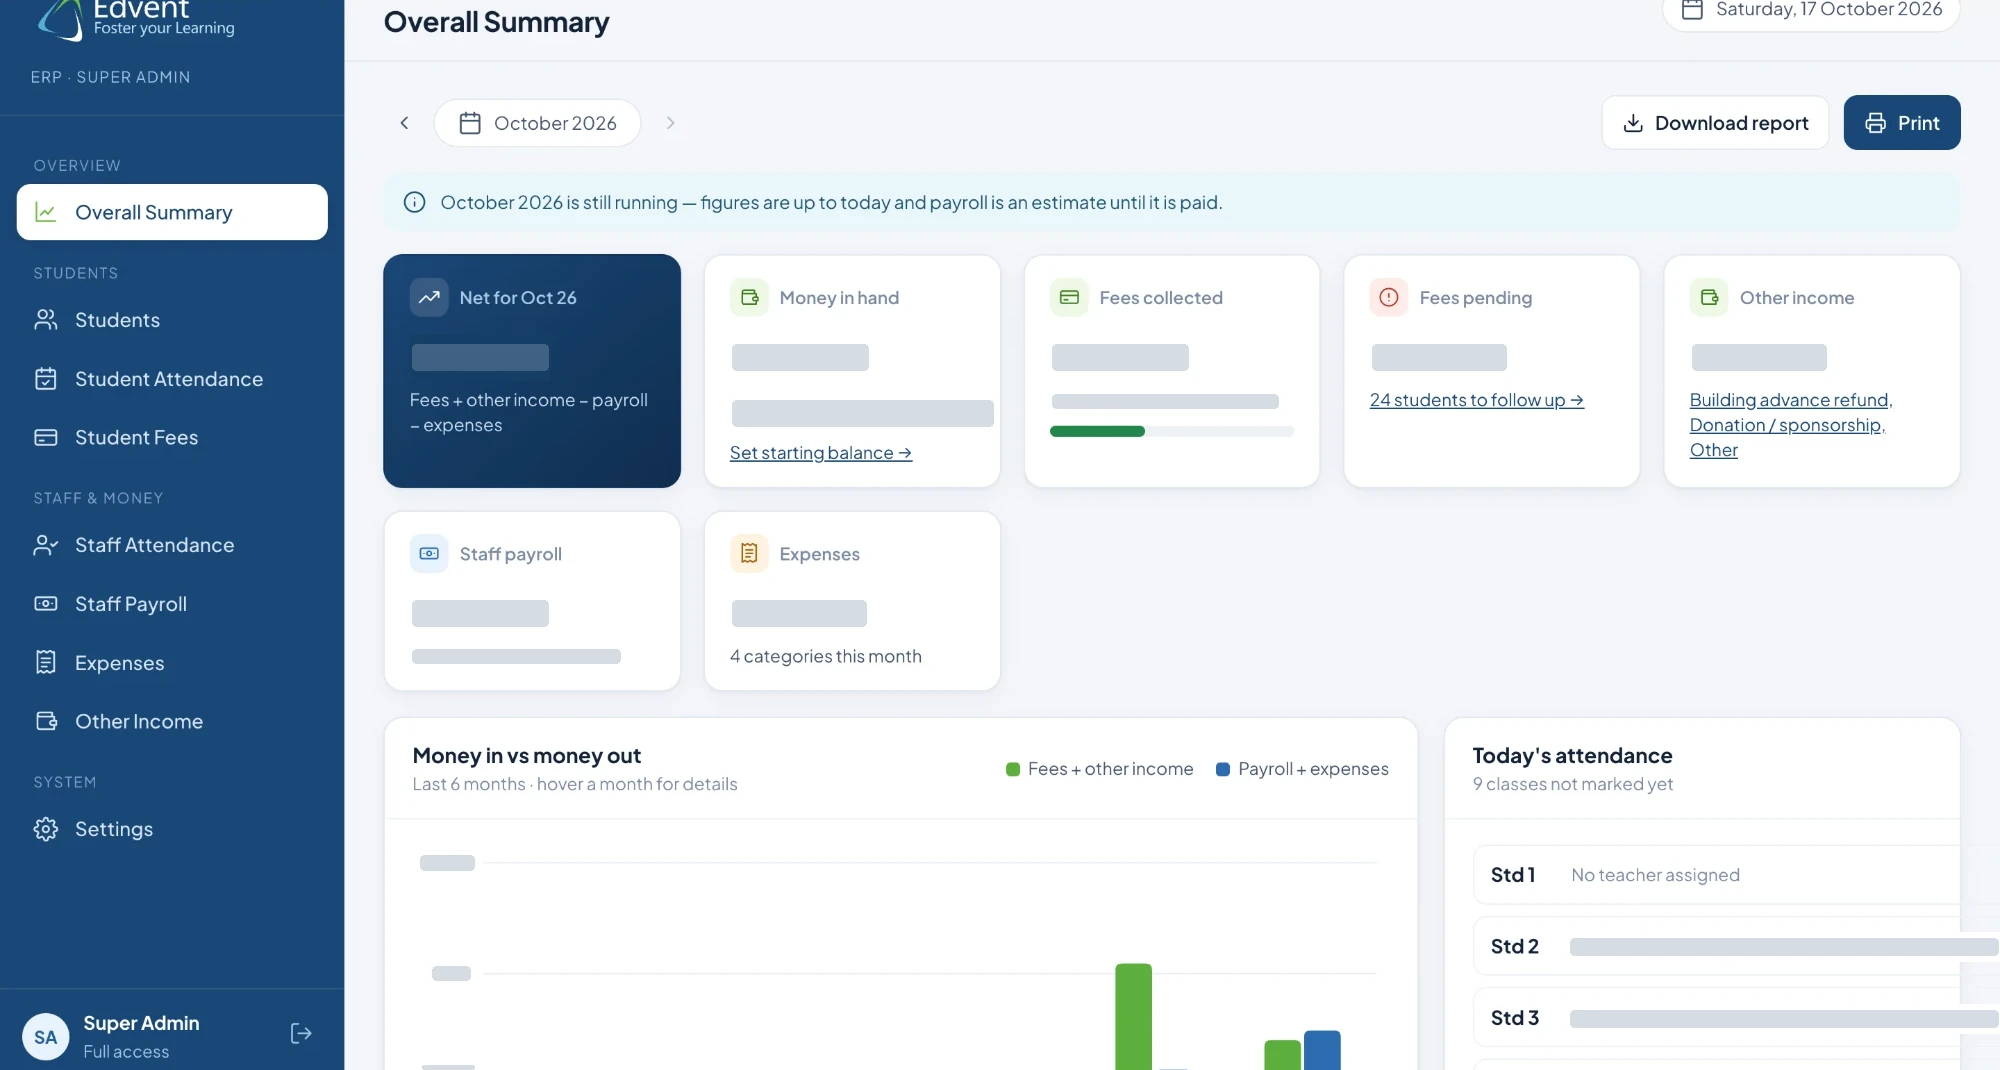Click the SA avatar circle
The height and width of the screenshot is (1070, 2000).
point(46,1037)
